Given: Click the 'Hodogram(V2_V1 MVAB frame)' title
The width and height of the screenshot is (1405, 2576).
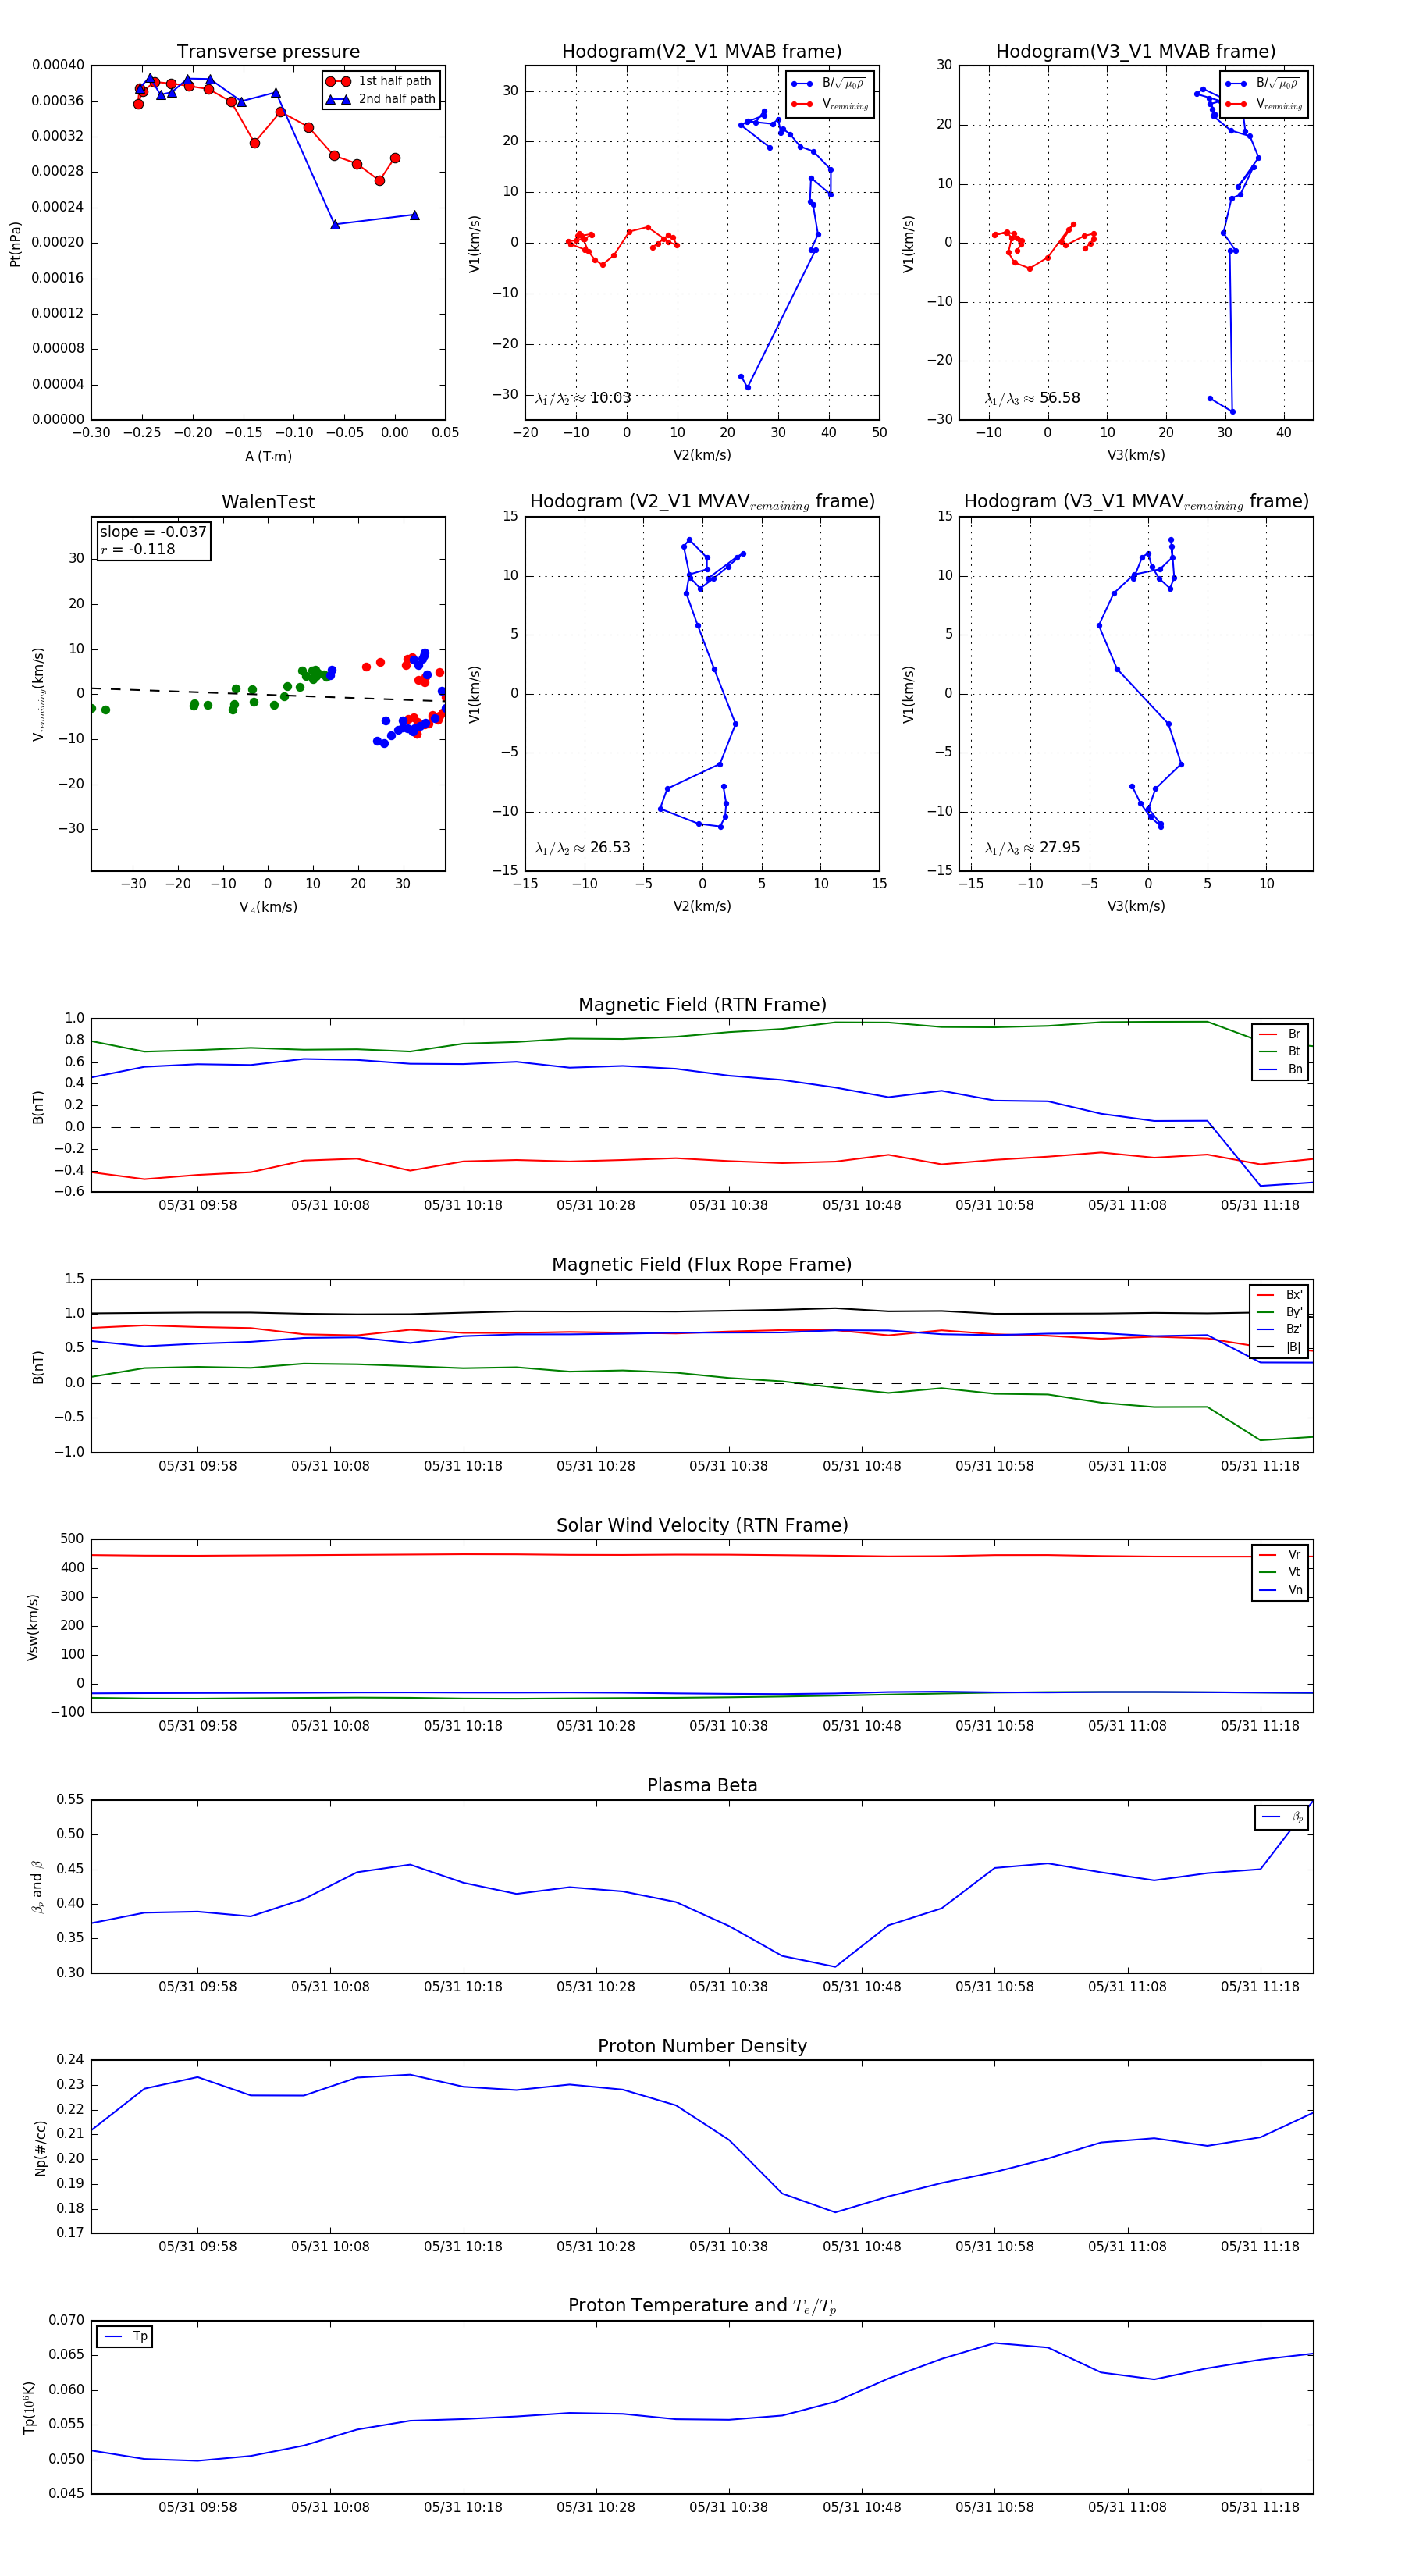Looking at the screenshot, I should click(701, 52).
